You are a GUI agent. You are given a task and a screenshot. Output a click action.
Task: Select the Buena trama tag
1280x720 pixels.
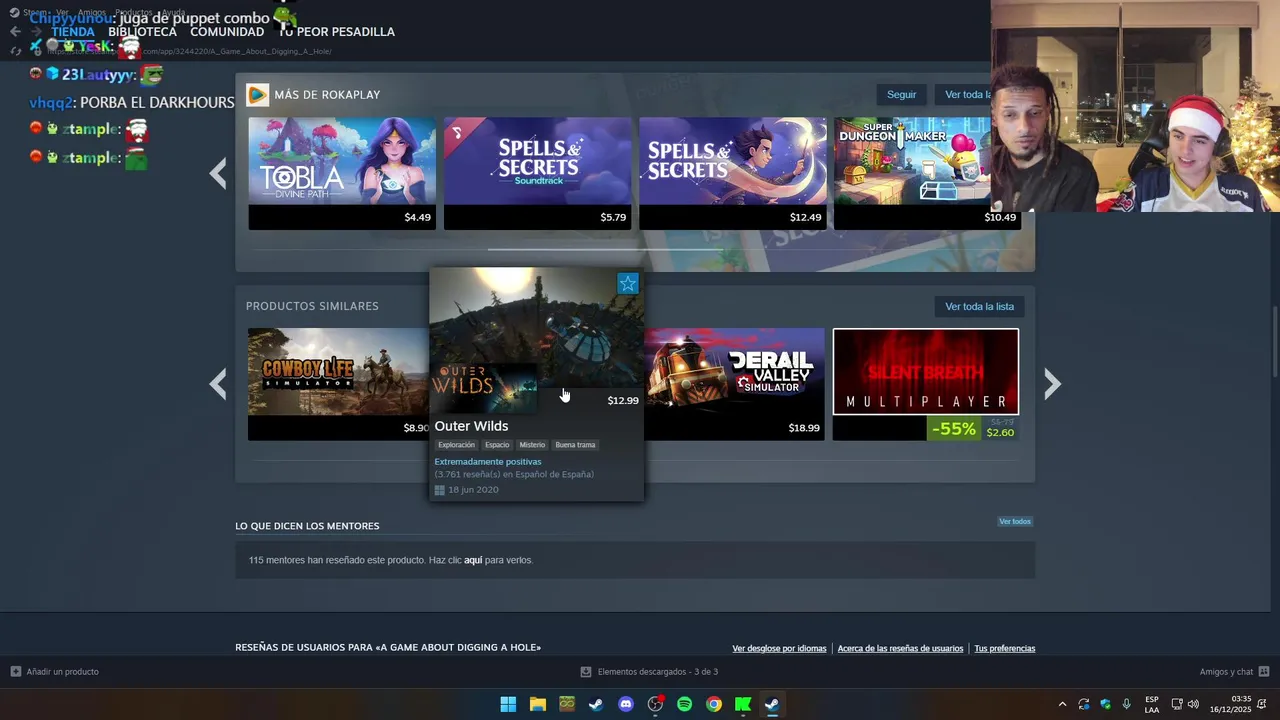click(575, 445)
